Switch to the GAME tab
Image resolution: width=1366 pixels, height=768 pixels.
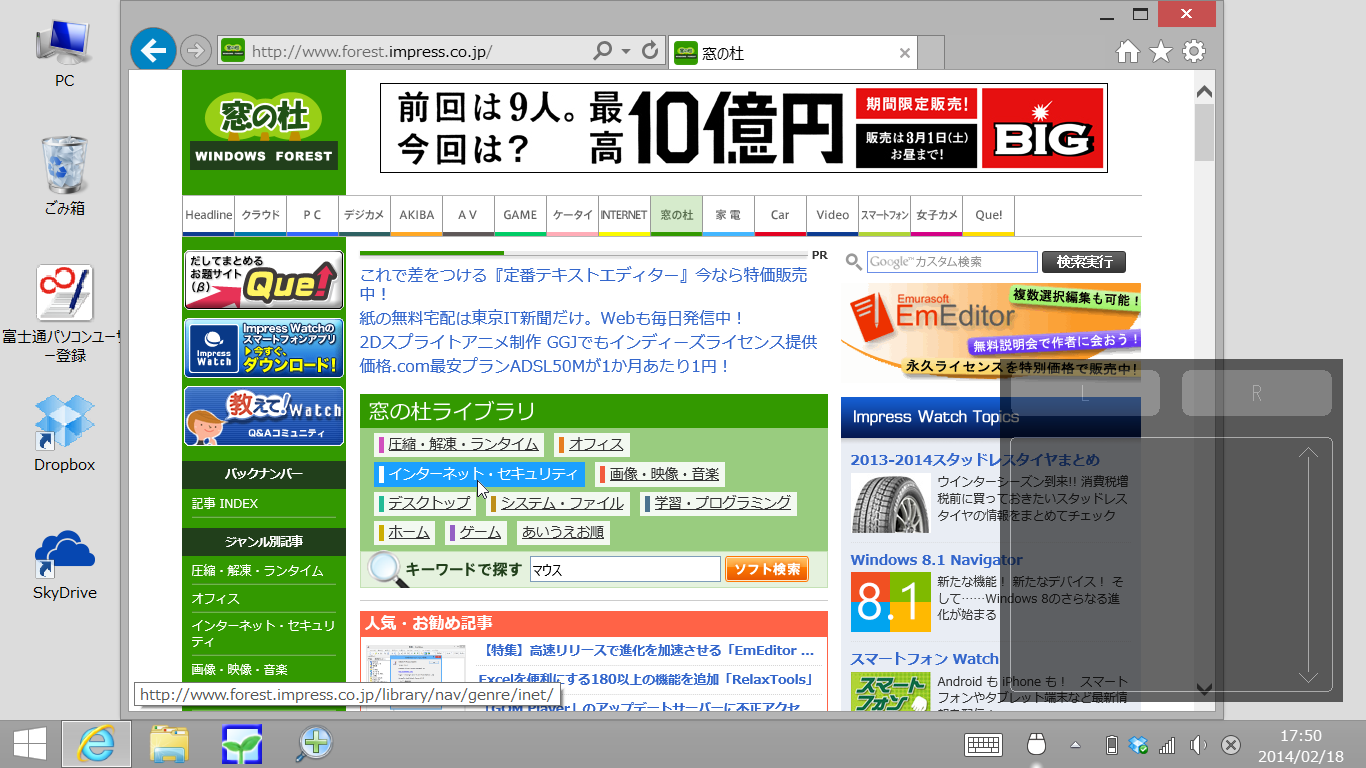pyautogui.click(x=520, y=214)
